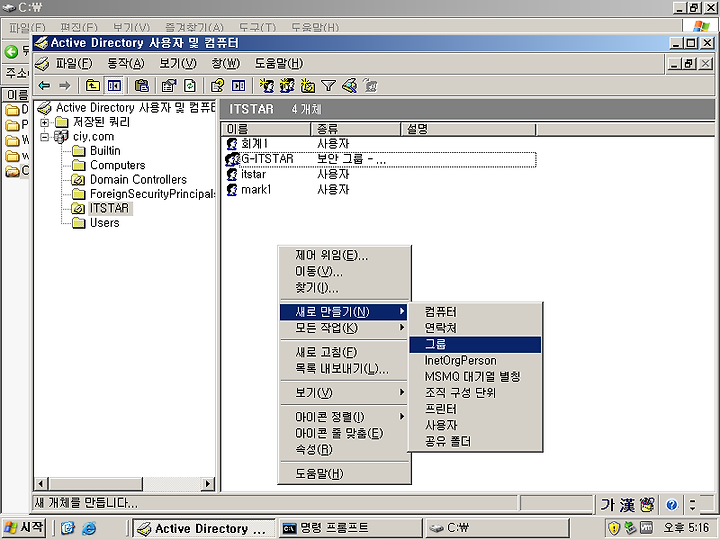Choose 공유 폴더 in the New submenu
Viewport: 720px width, 540px height.
click(x=475, y=442)
